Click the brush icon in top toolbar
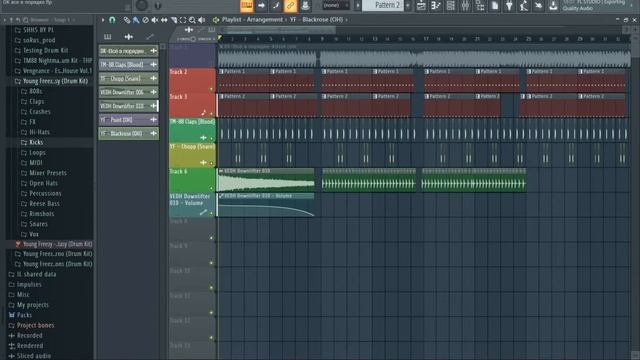640x360 pixels. coord(276,5)
